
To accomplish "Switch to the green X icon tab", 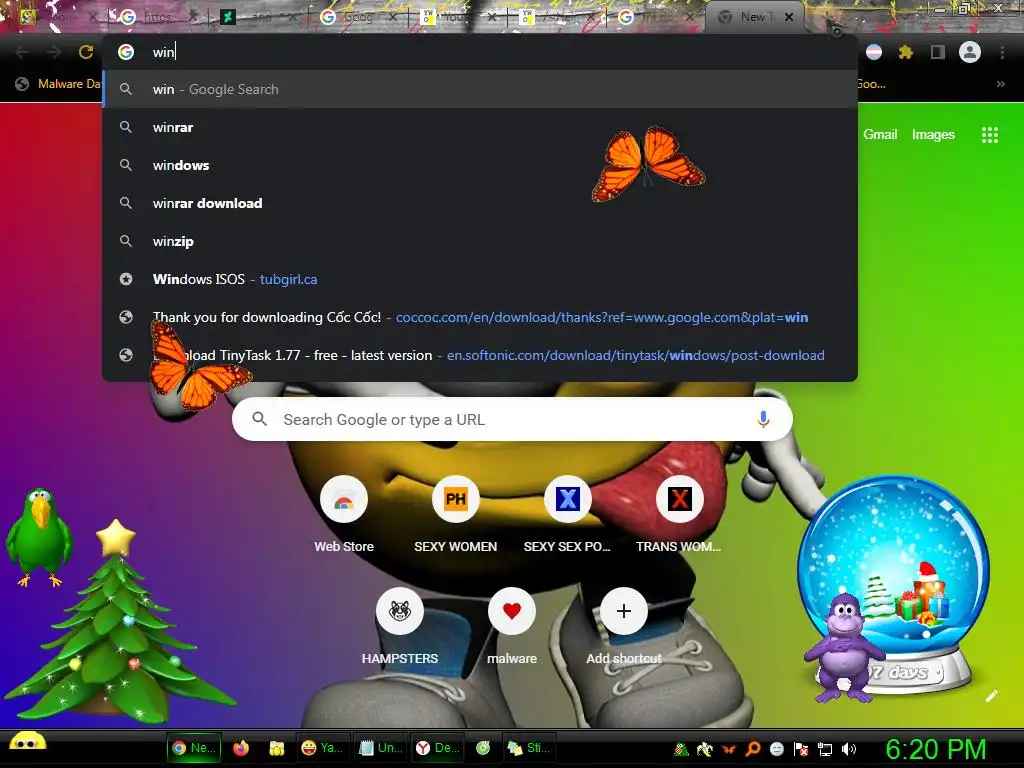I will (x=258, y=17).
